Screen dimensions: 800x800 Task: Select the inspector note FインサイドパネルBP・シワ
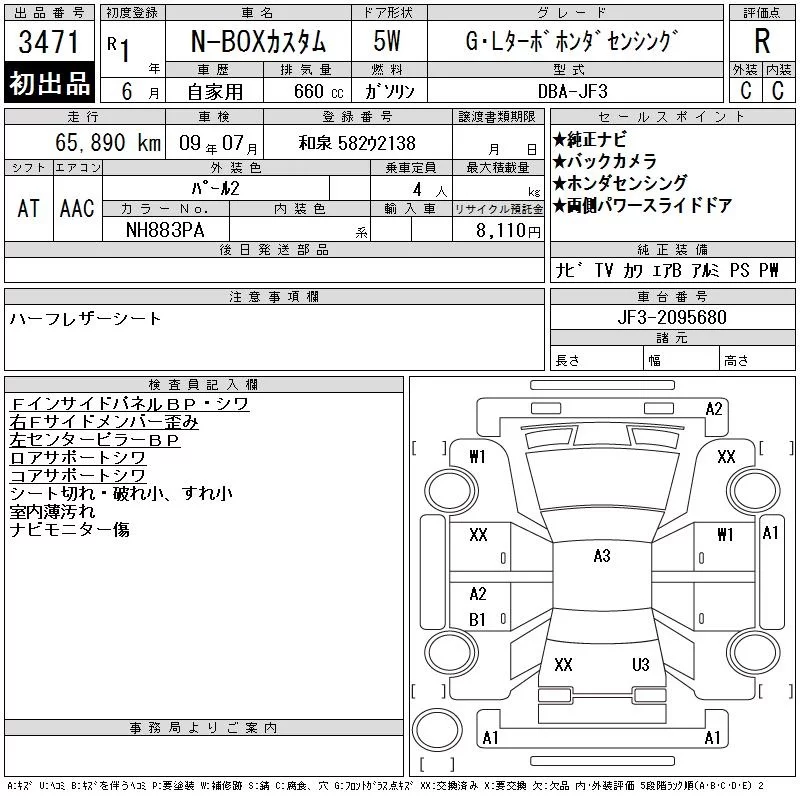tap(130, 404)
